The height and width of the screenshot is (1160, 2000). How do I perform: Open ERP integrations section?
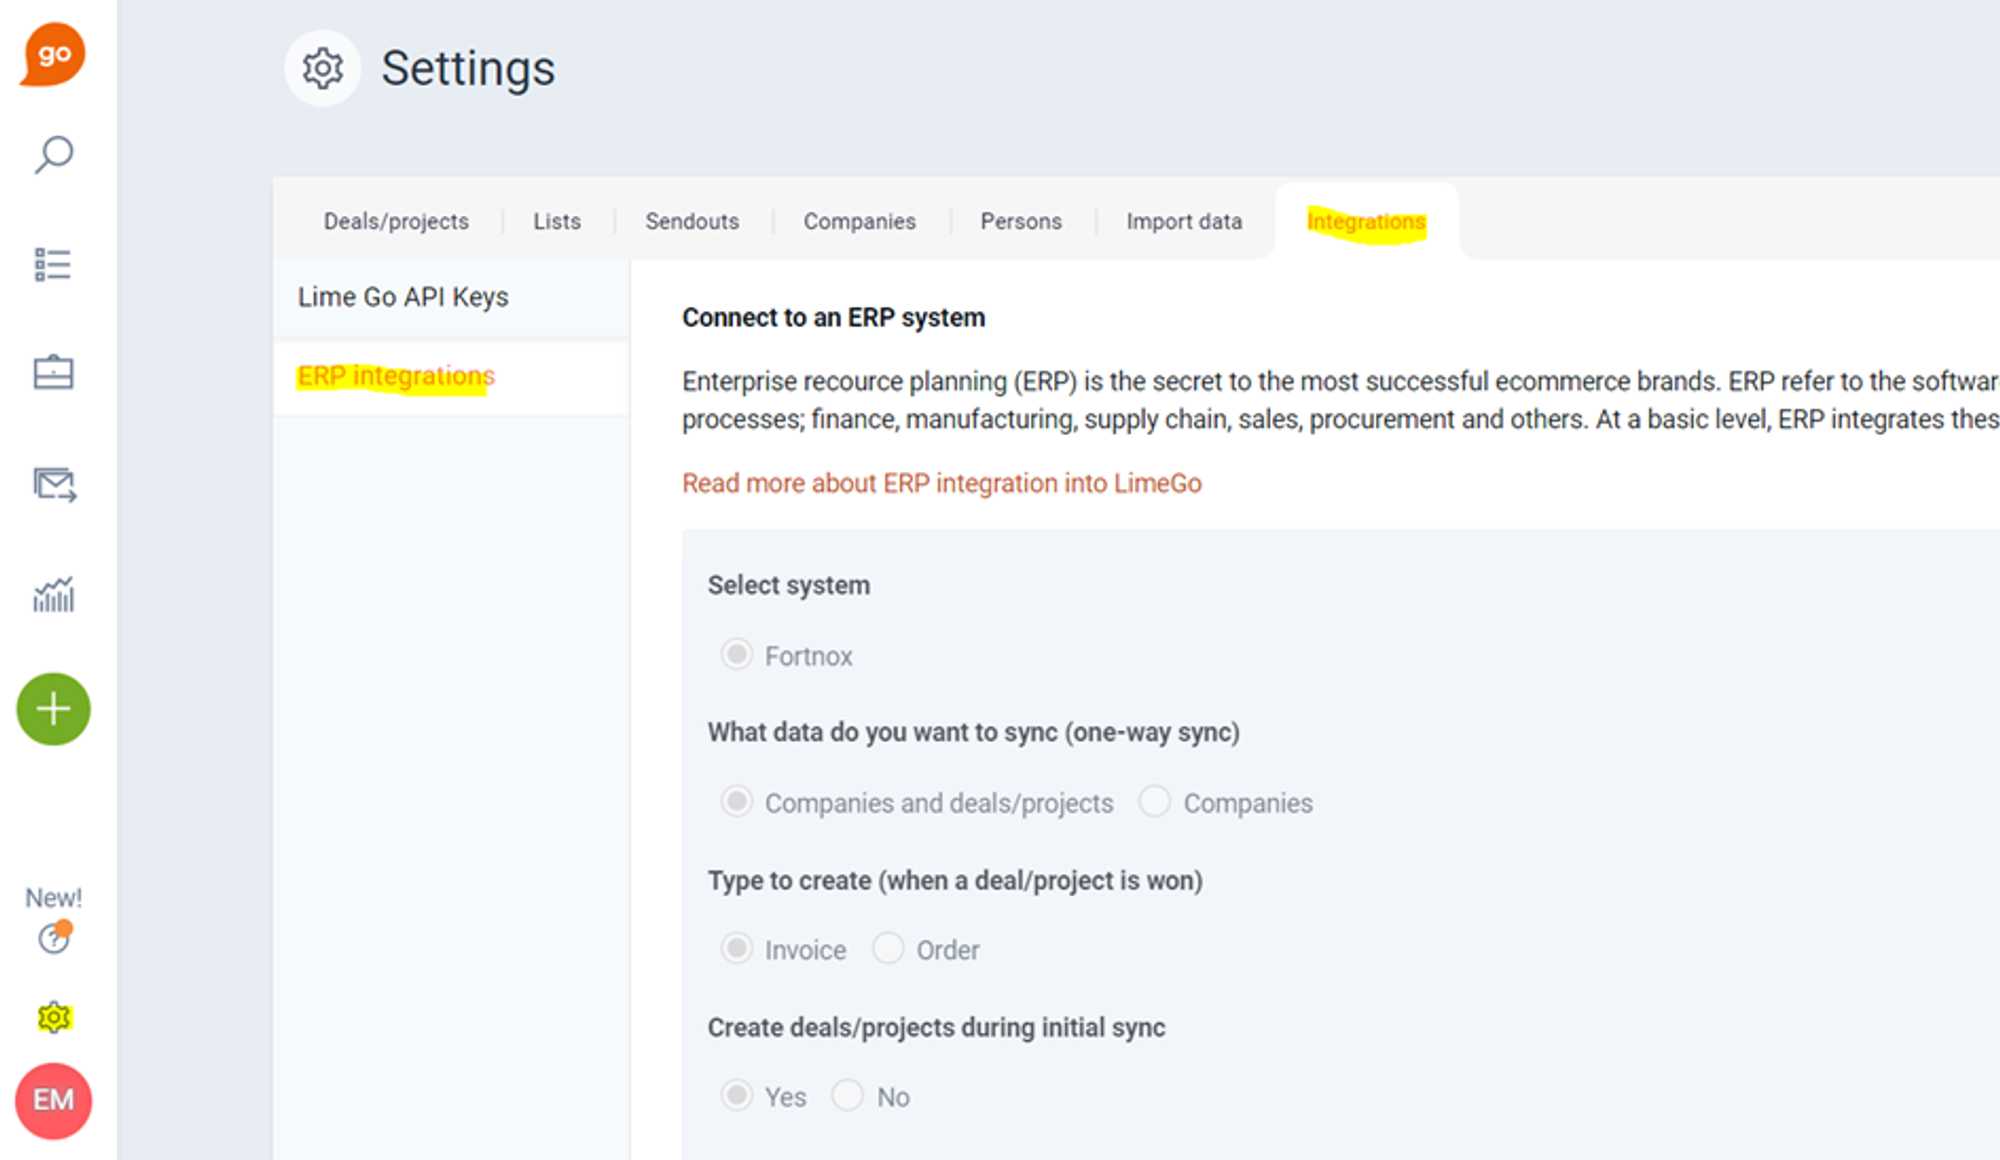451,377
